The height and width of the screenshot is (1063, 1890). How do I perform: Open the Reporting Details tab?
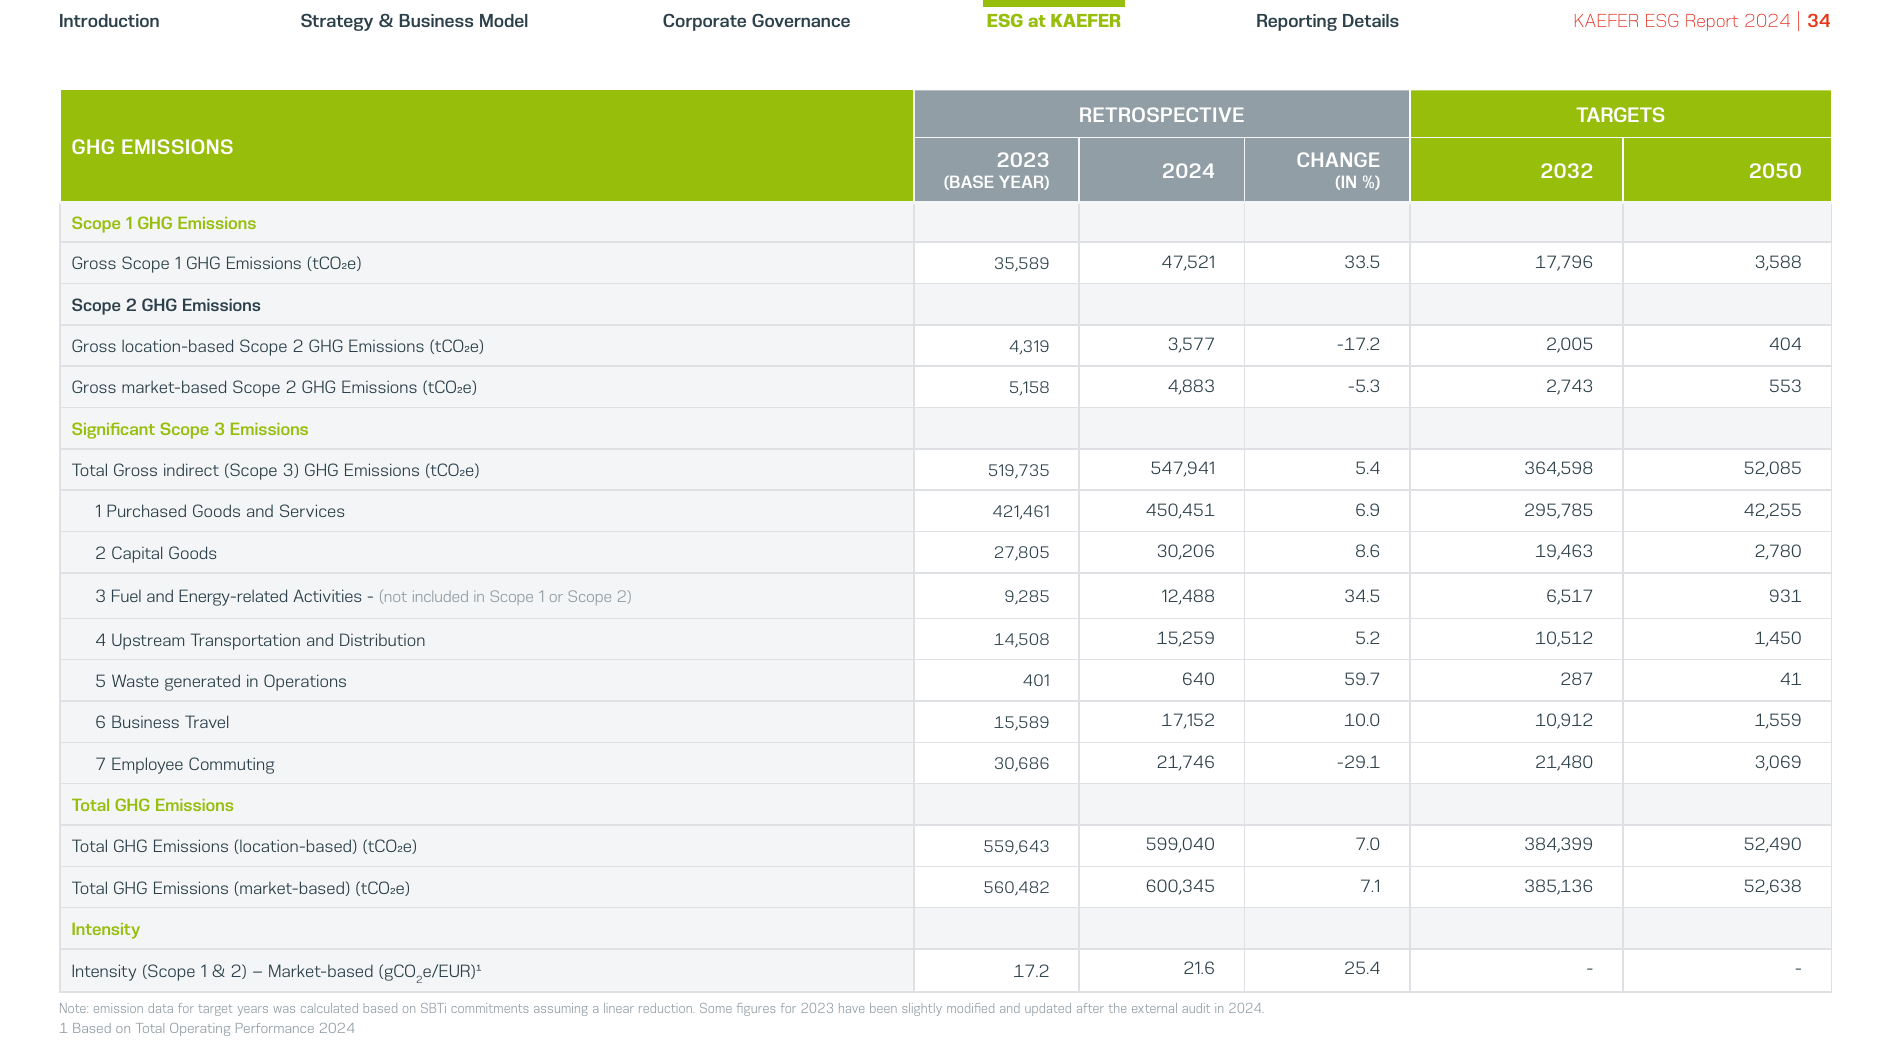(1327, 21)
